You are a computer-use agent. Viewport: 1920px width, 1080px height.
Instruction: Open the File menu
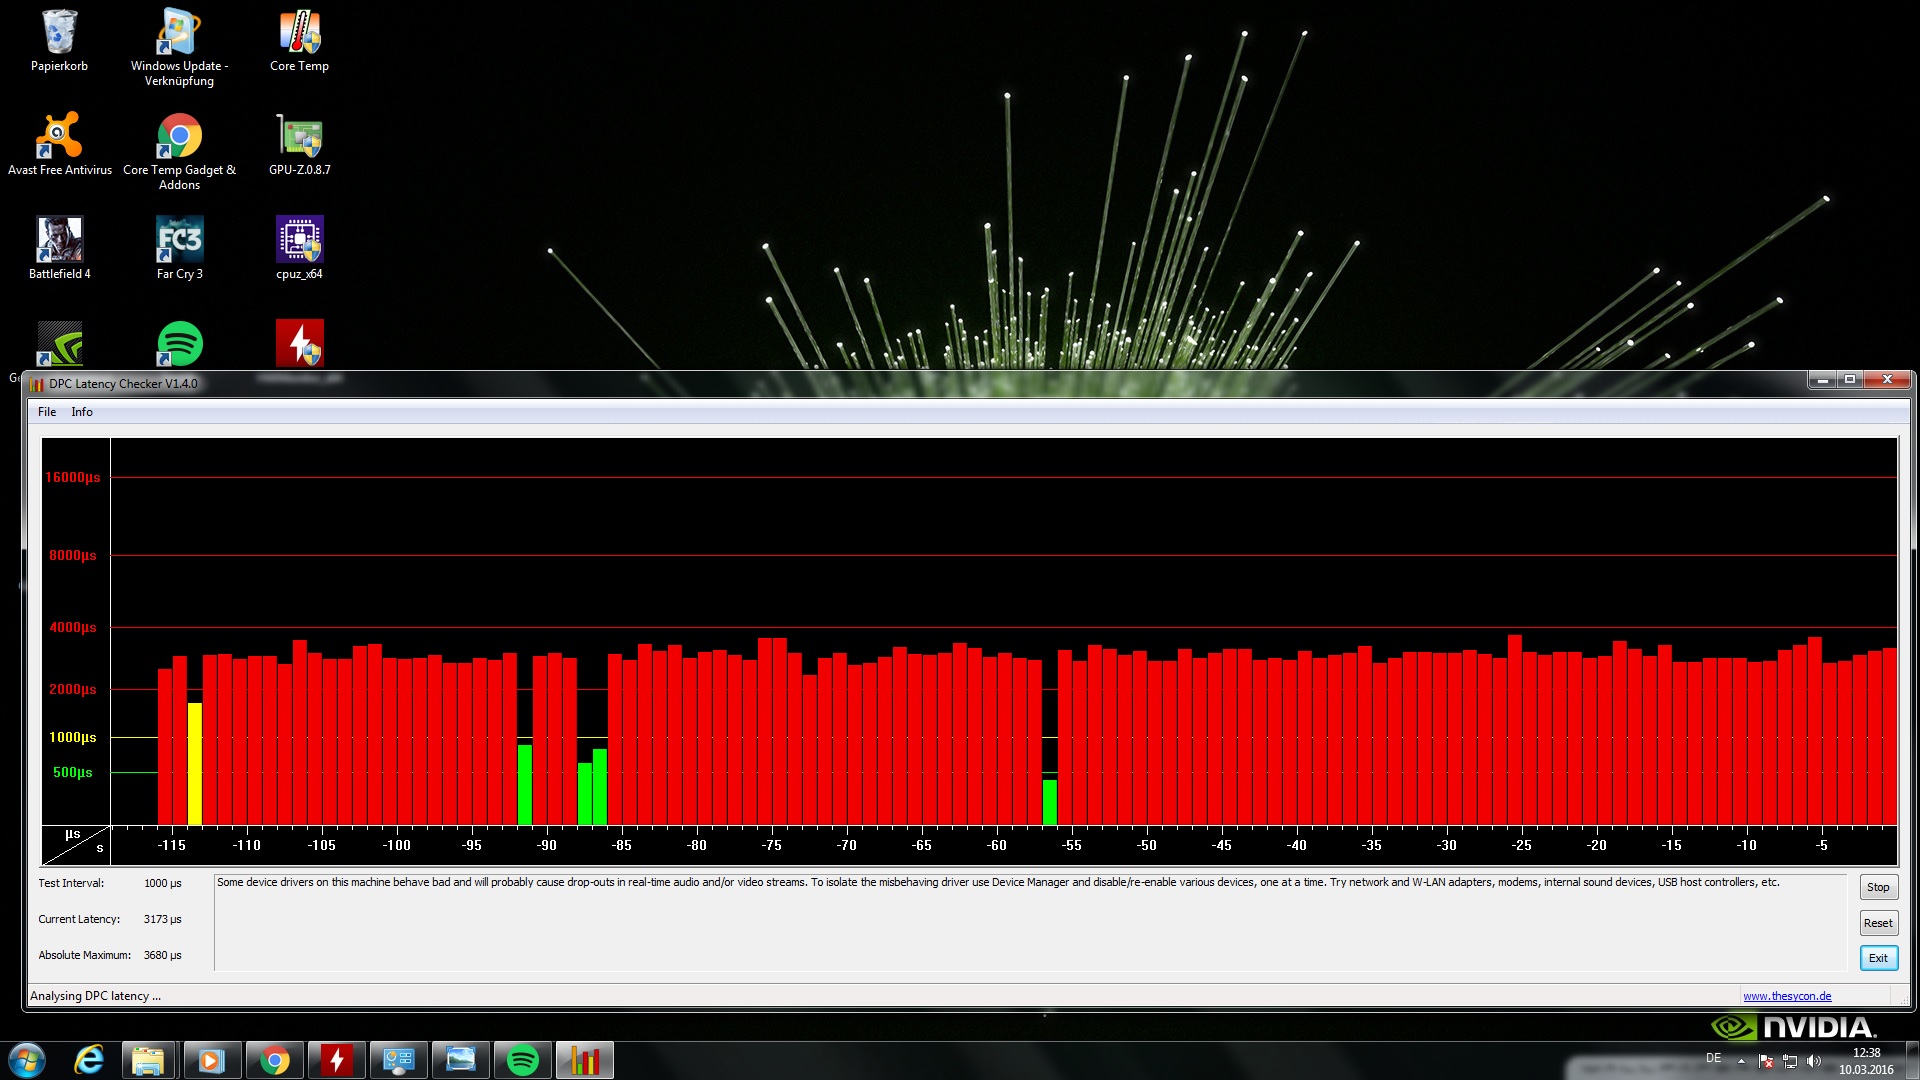pyautogui.click(x=47, y=412)
